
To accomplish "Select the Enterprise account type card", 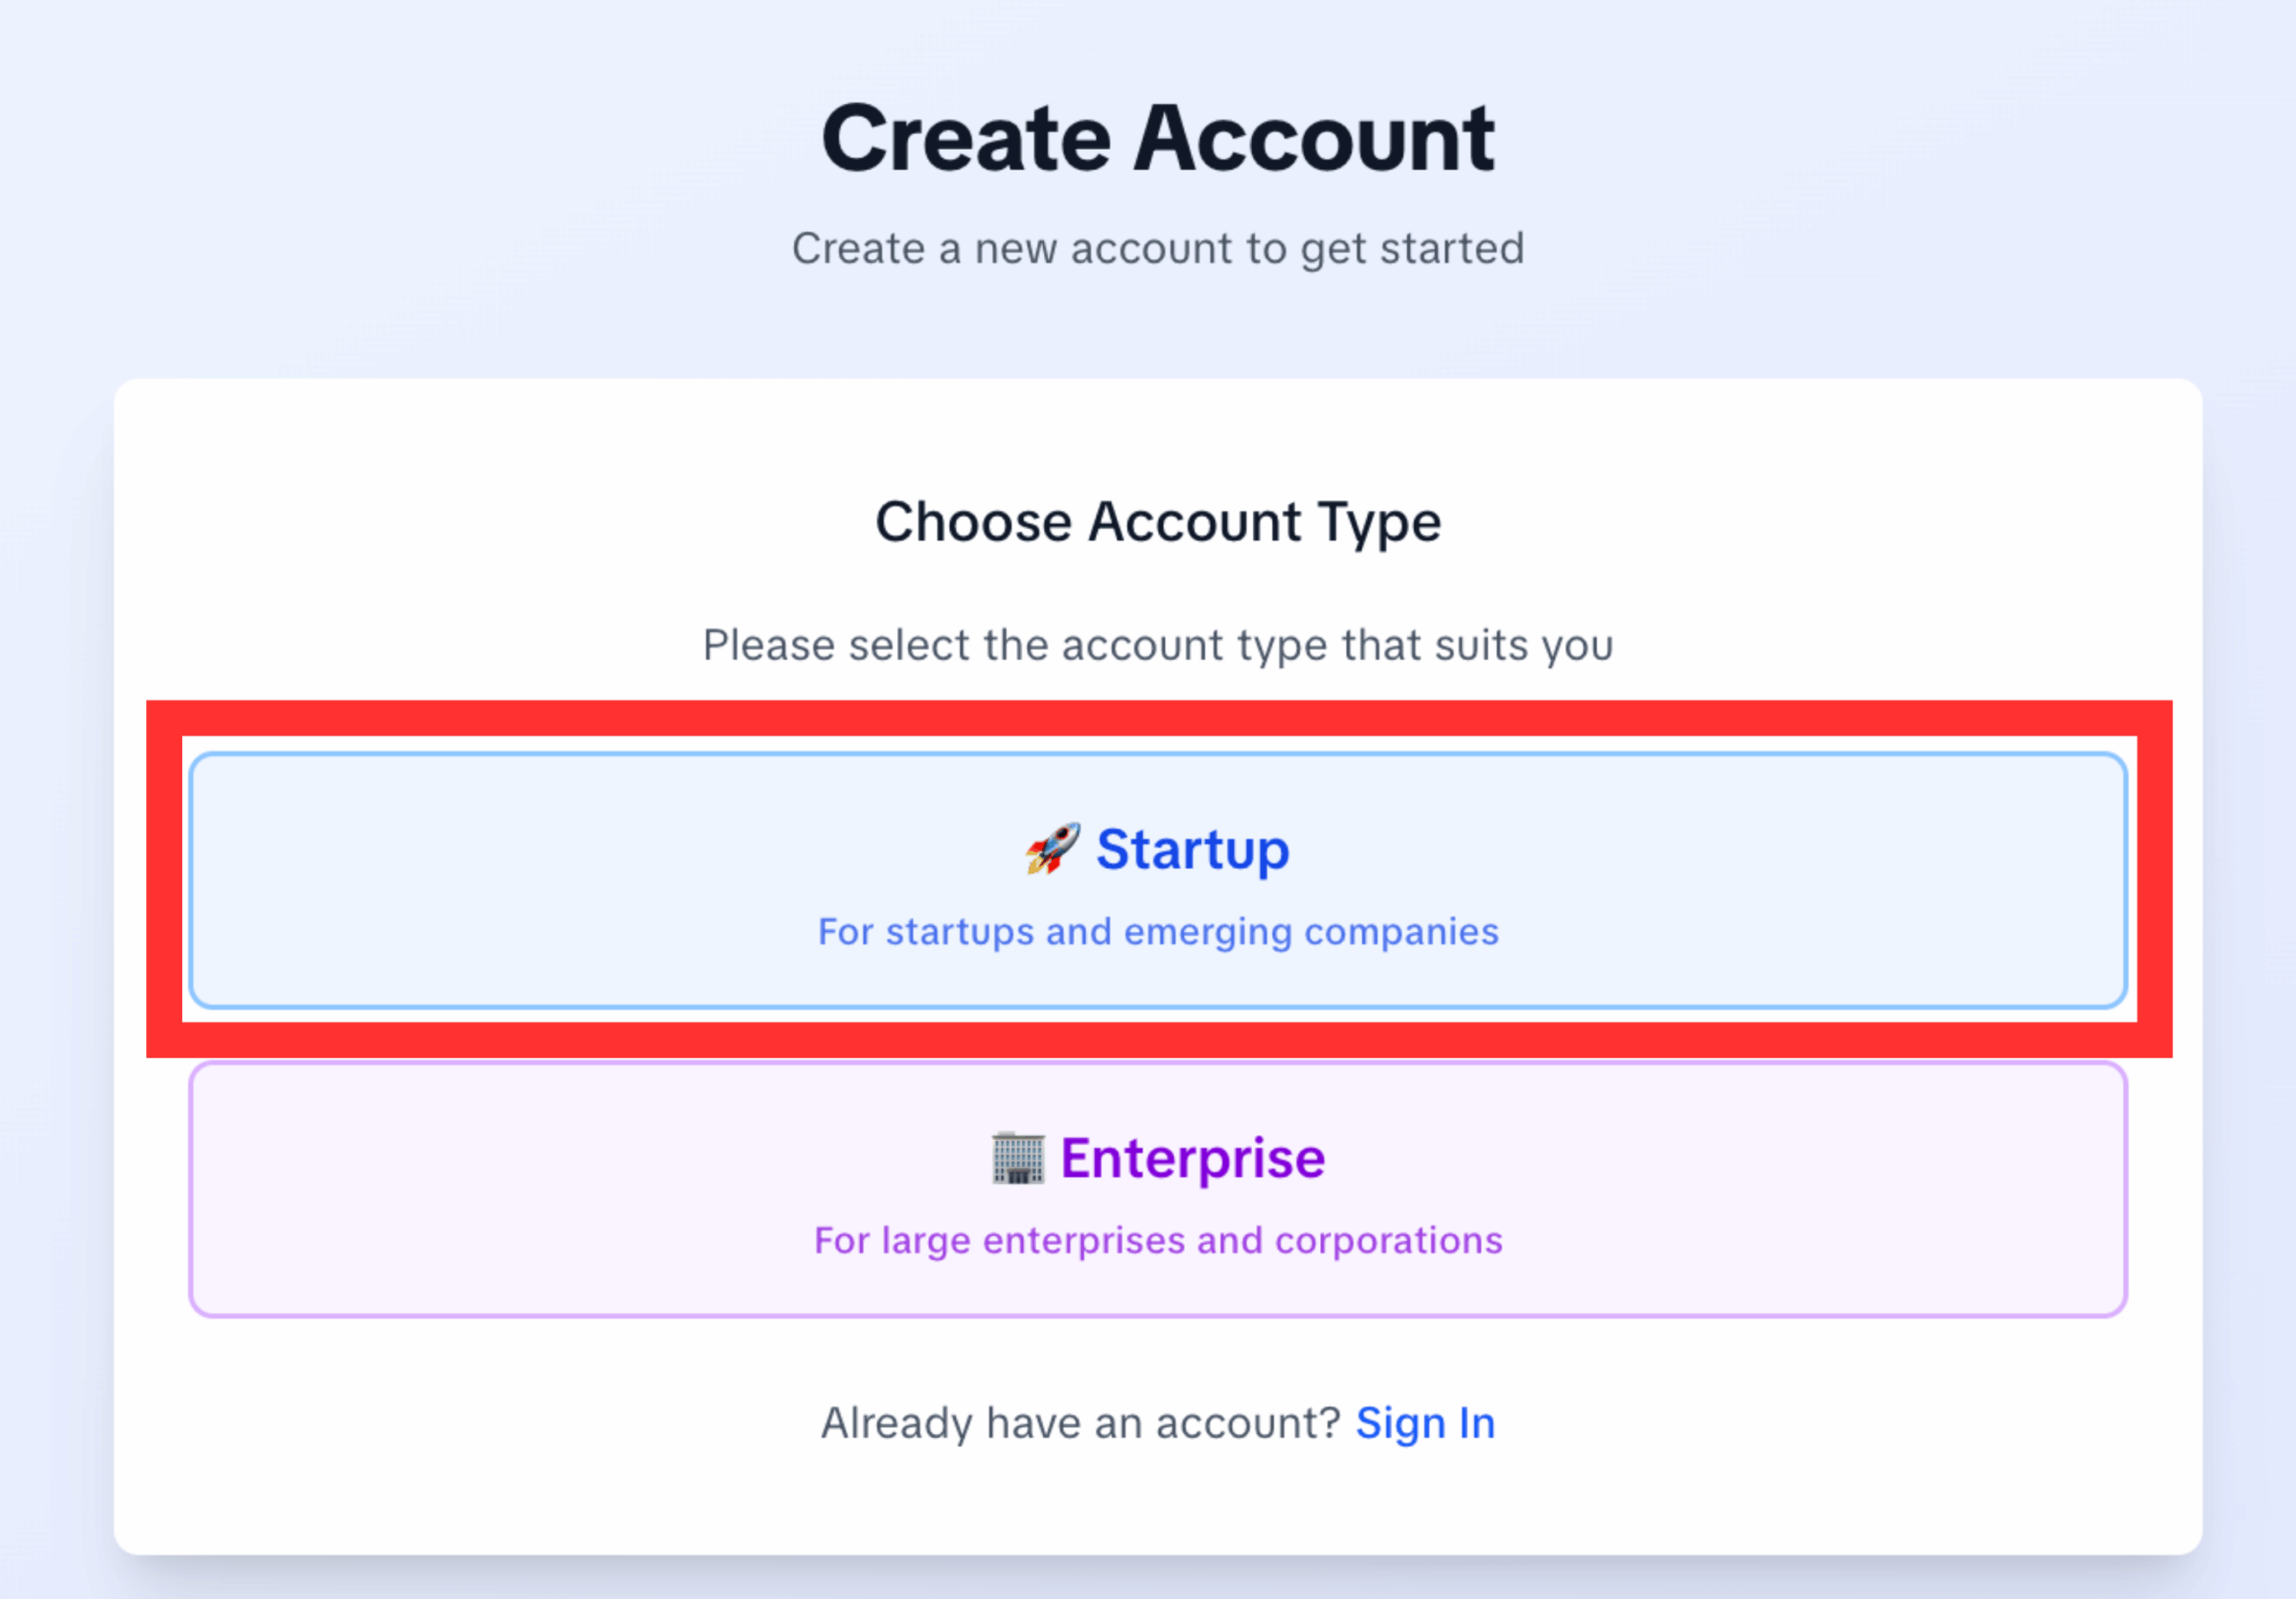I will (1158, 1189).
